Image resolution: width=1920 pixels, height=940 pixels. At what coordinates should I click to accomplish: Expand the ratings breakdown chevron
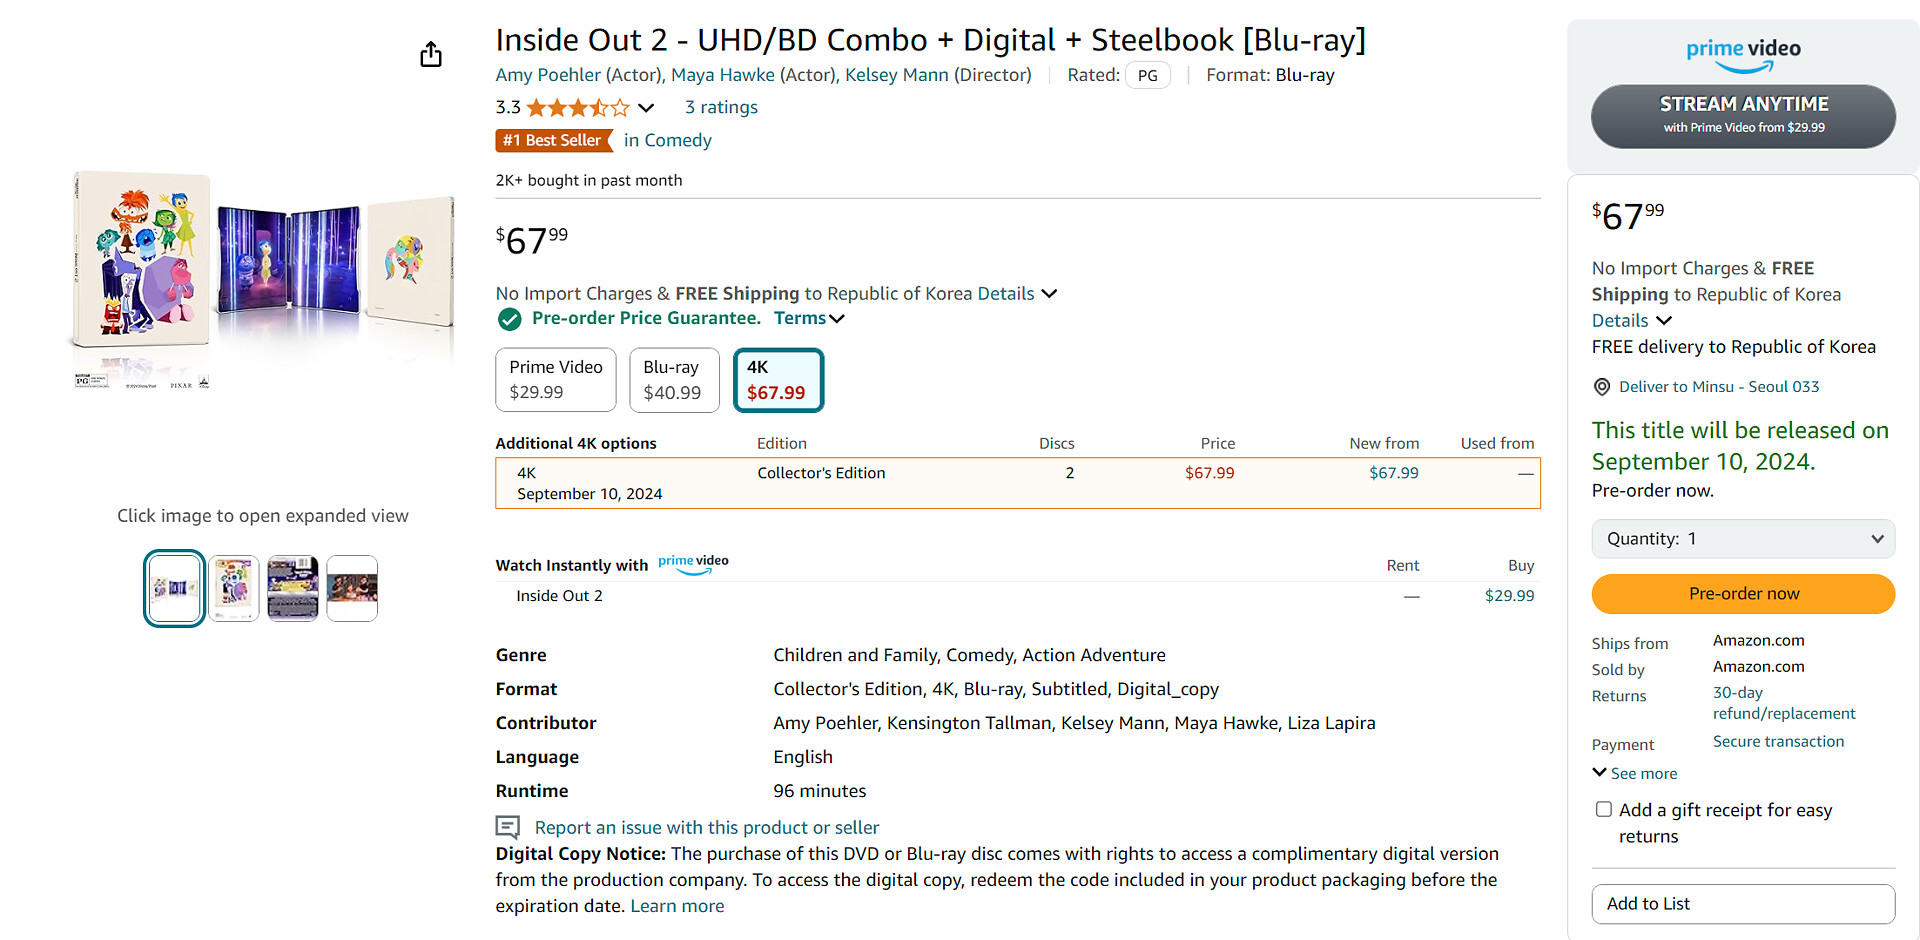[x=646, y=108]
